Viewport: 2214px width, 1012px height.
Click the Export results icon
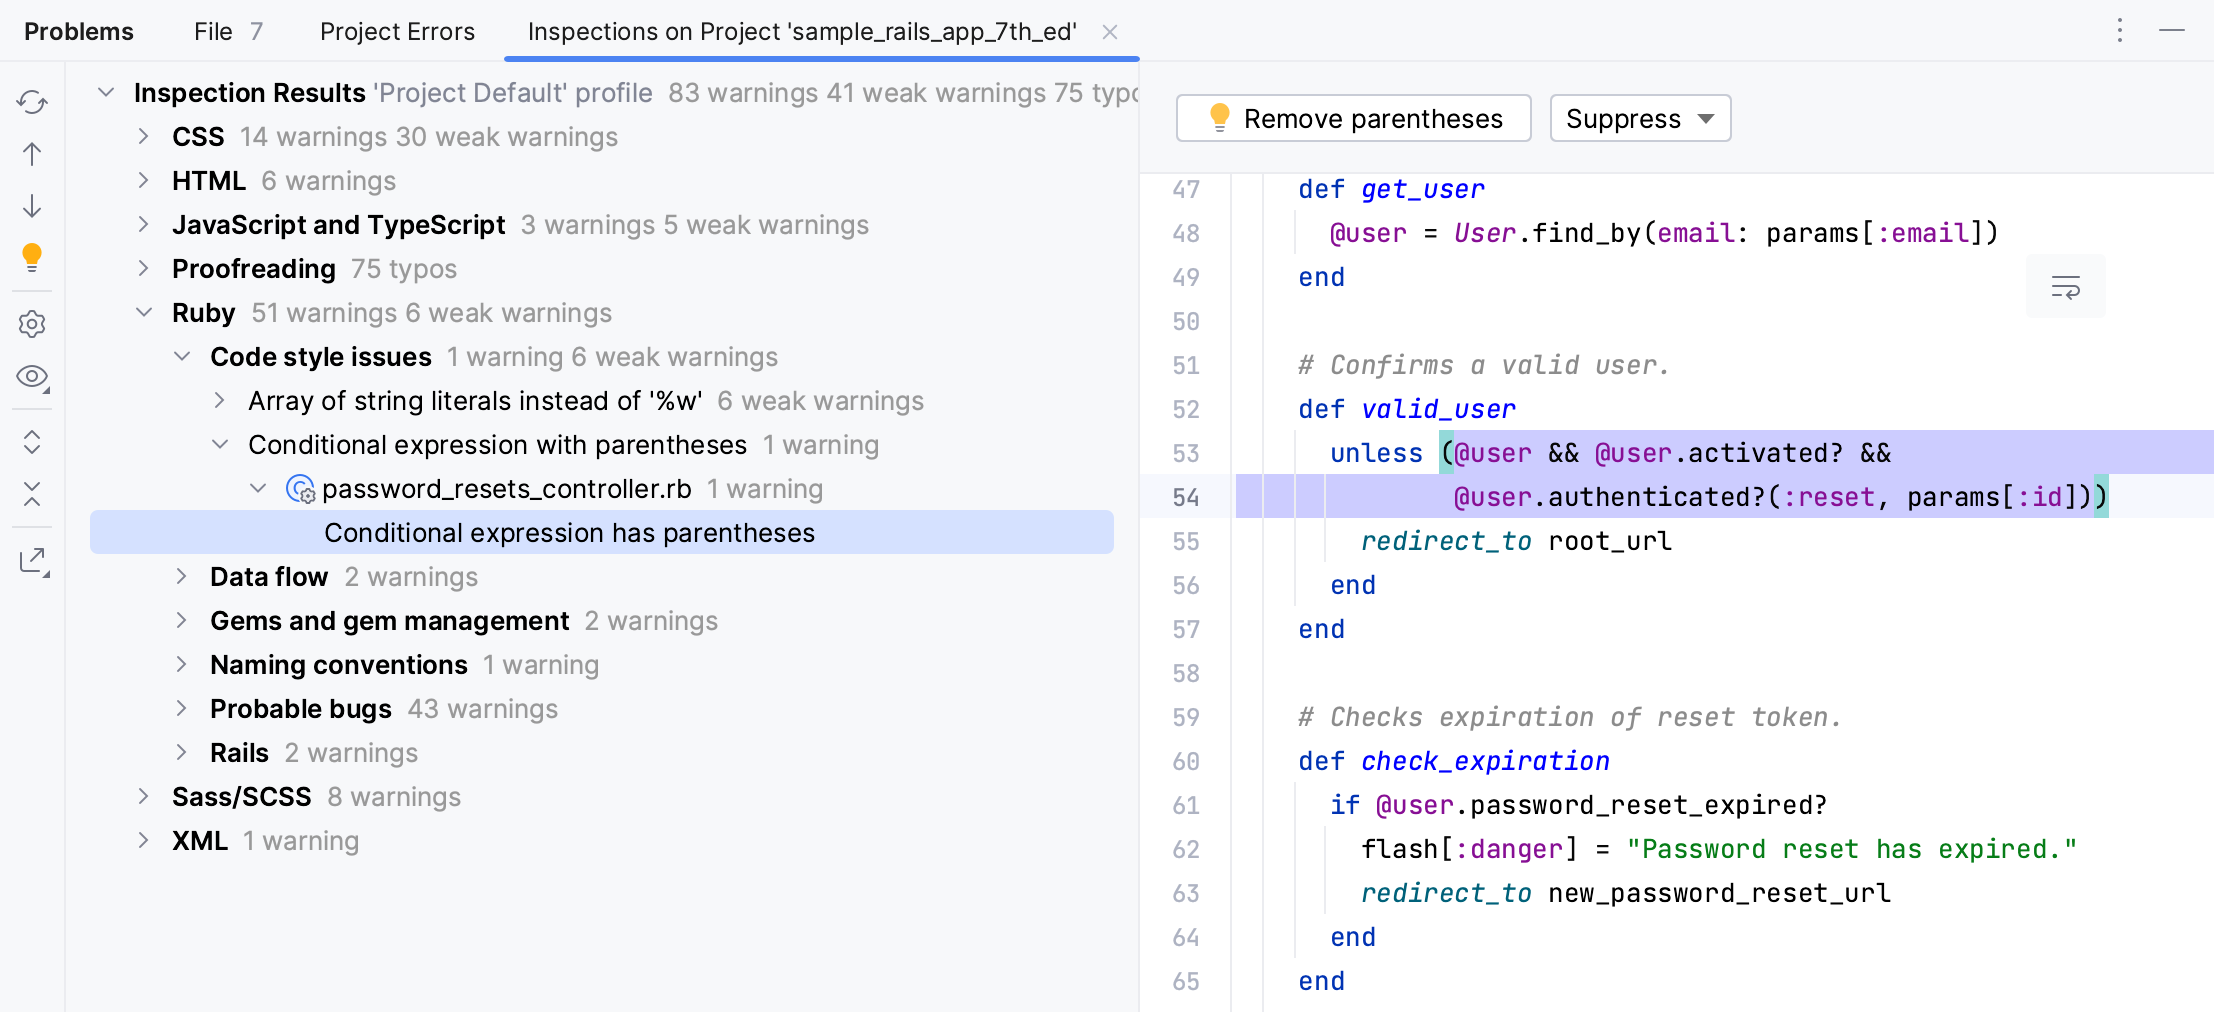point(32,560)
